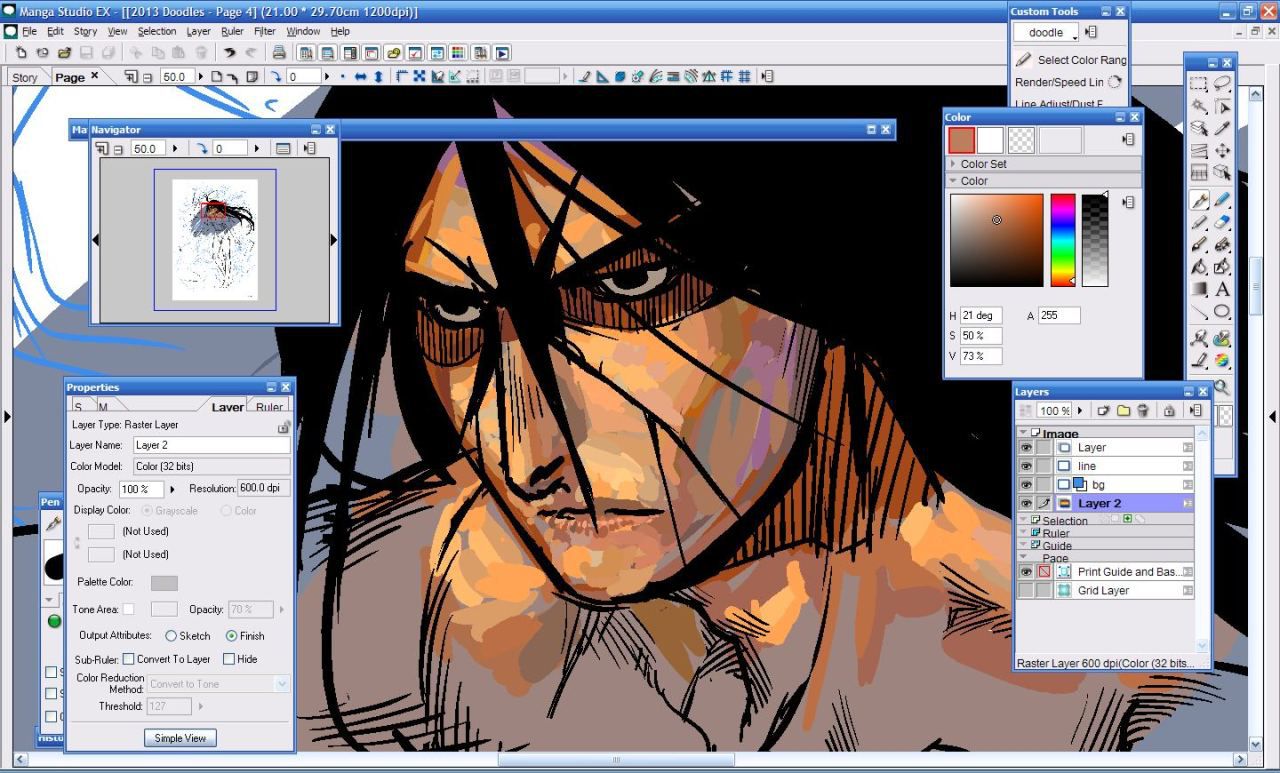Choose the Render/Speed Lines custom tool

[1069, 82]
